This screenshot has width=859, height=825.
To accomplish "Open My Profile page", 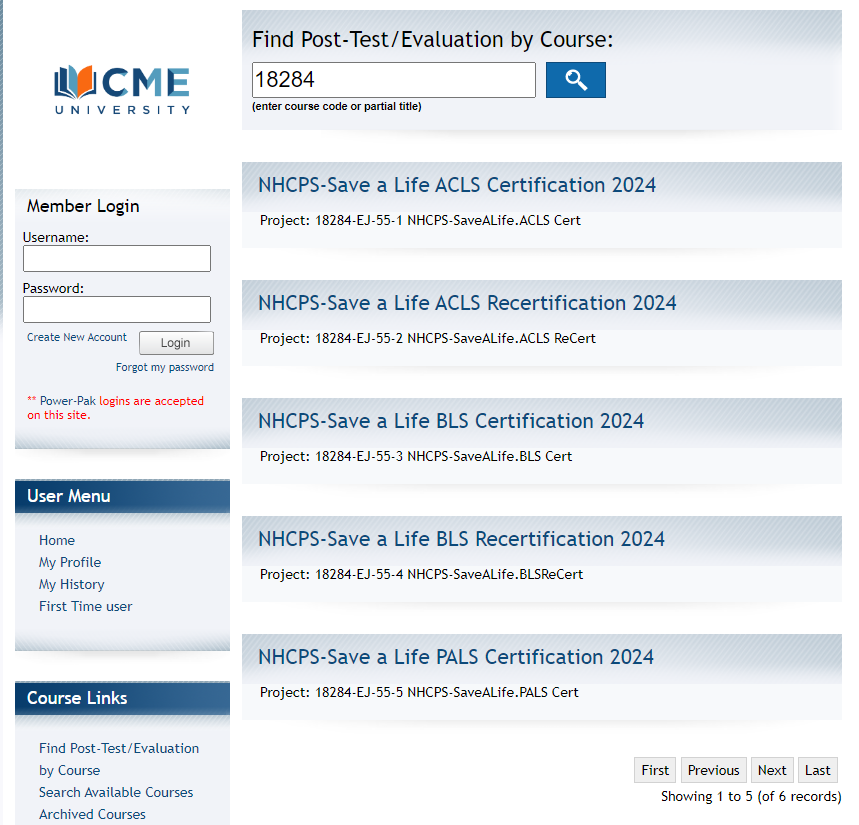I will (x=69, y=562).
